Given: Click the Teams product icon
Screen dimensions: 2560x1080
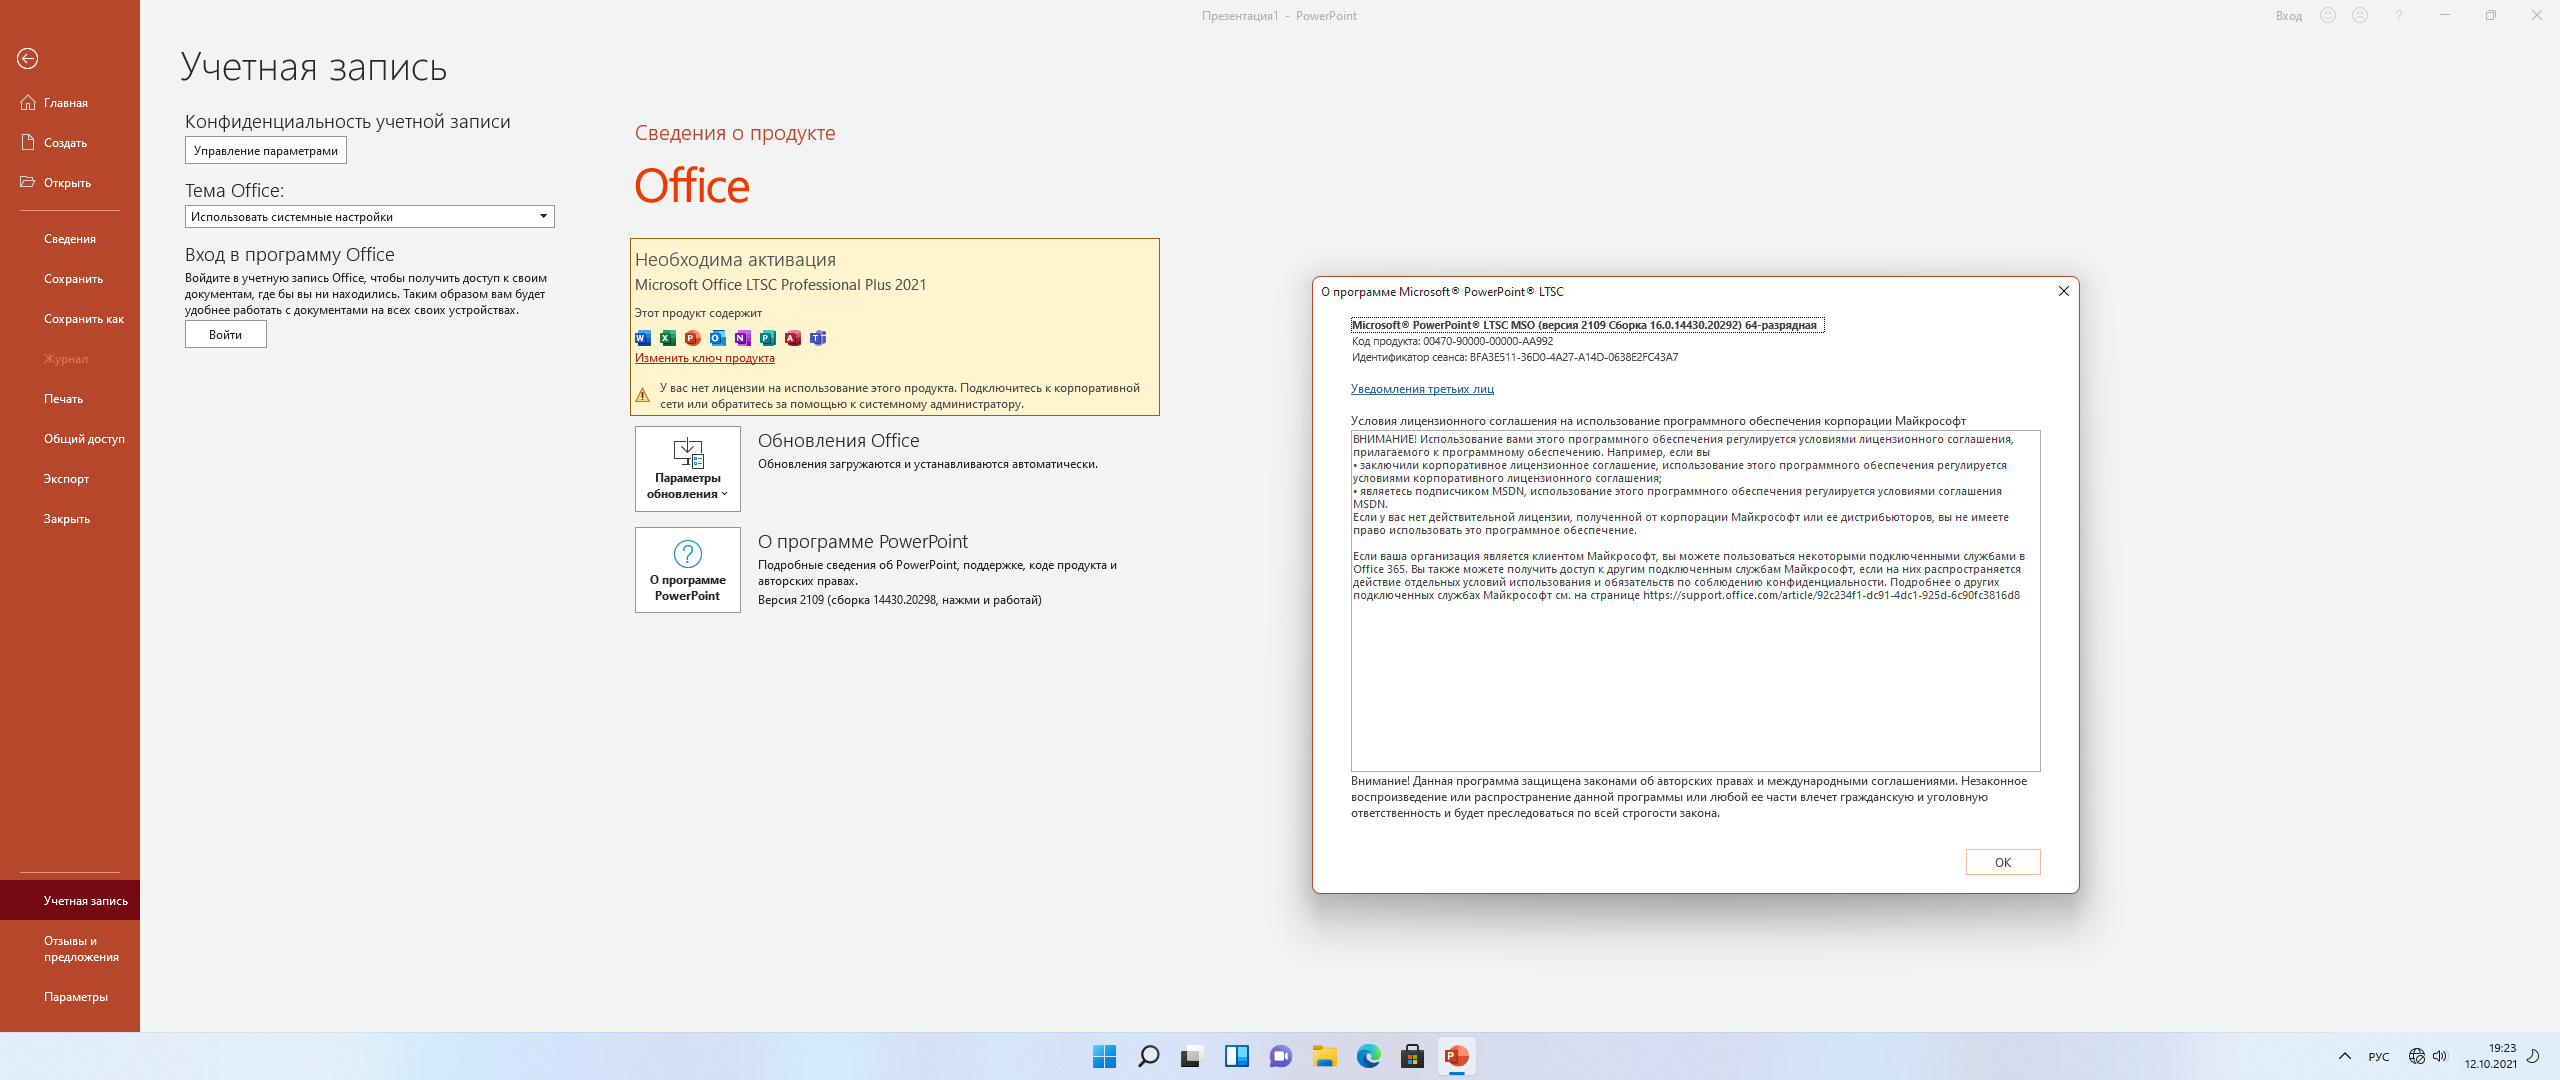Looking at the screenshot, I should coord(818,338).
